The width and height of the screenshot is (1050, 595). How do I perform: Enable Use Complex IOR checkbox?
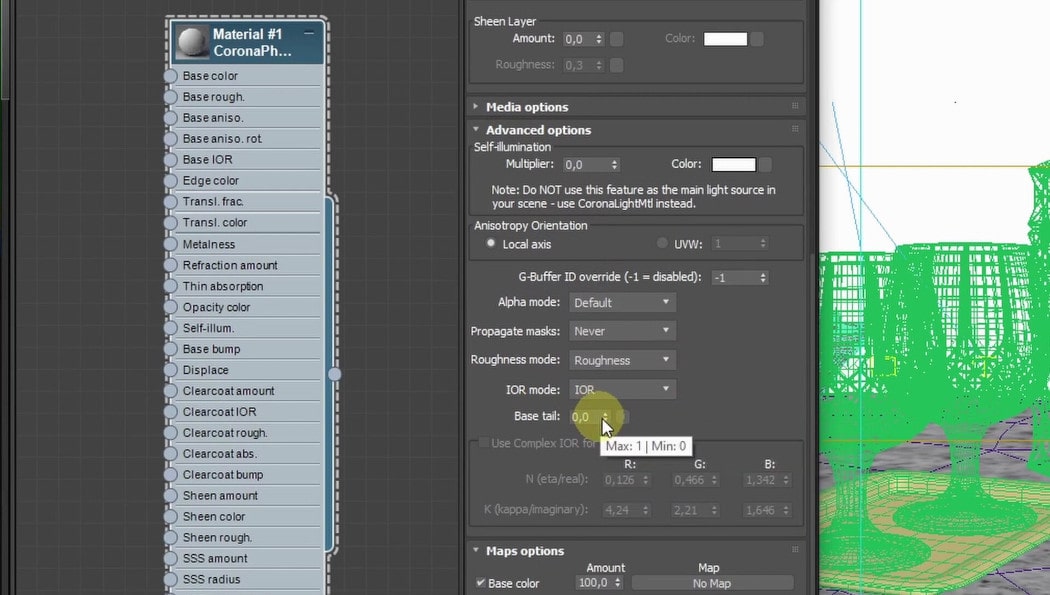pos(483,442)
